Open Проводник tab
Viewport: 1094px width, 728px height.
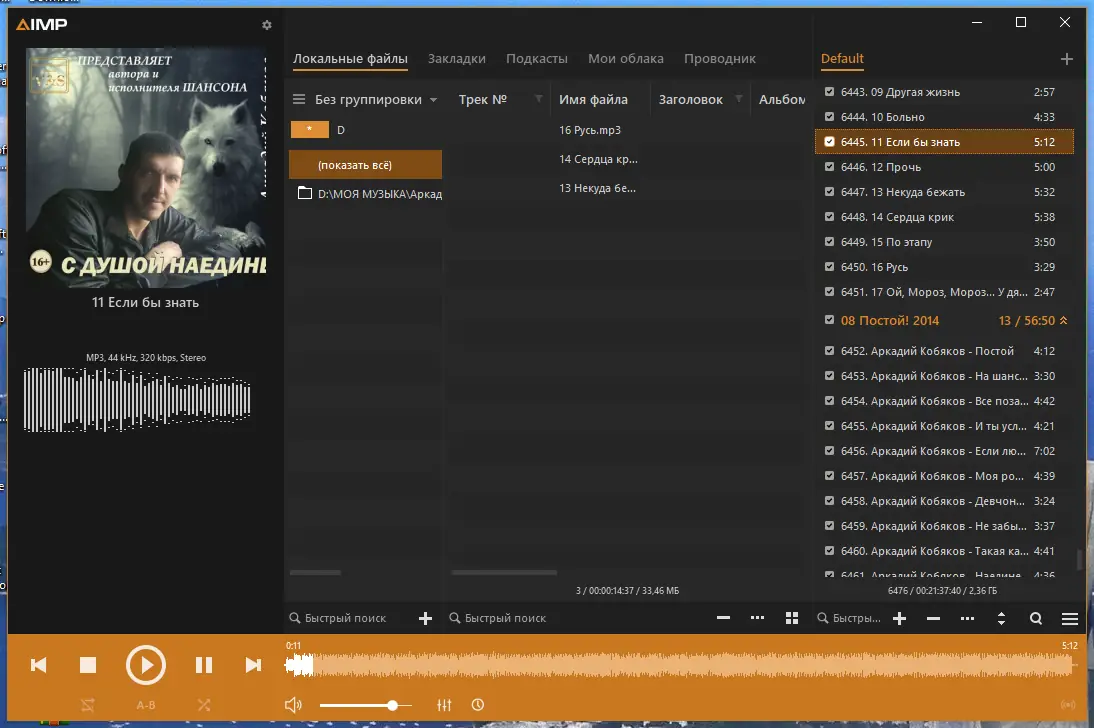coord(720,59)
